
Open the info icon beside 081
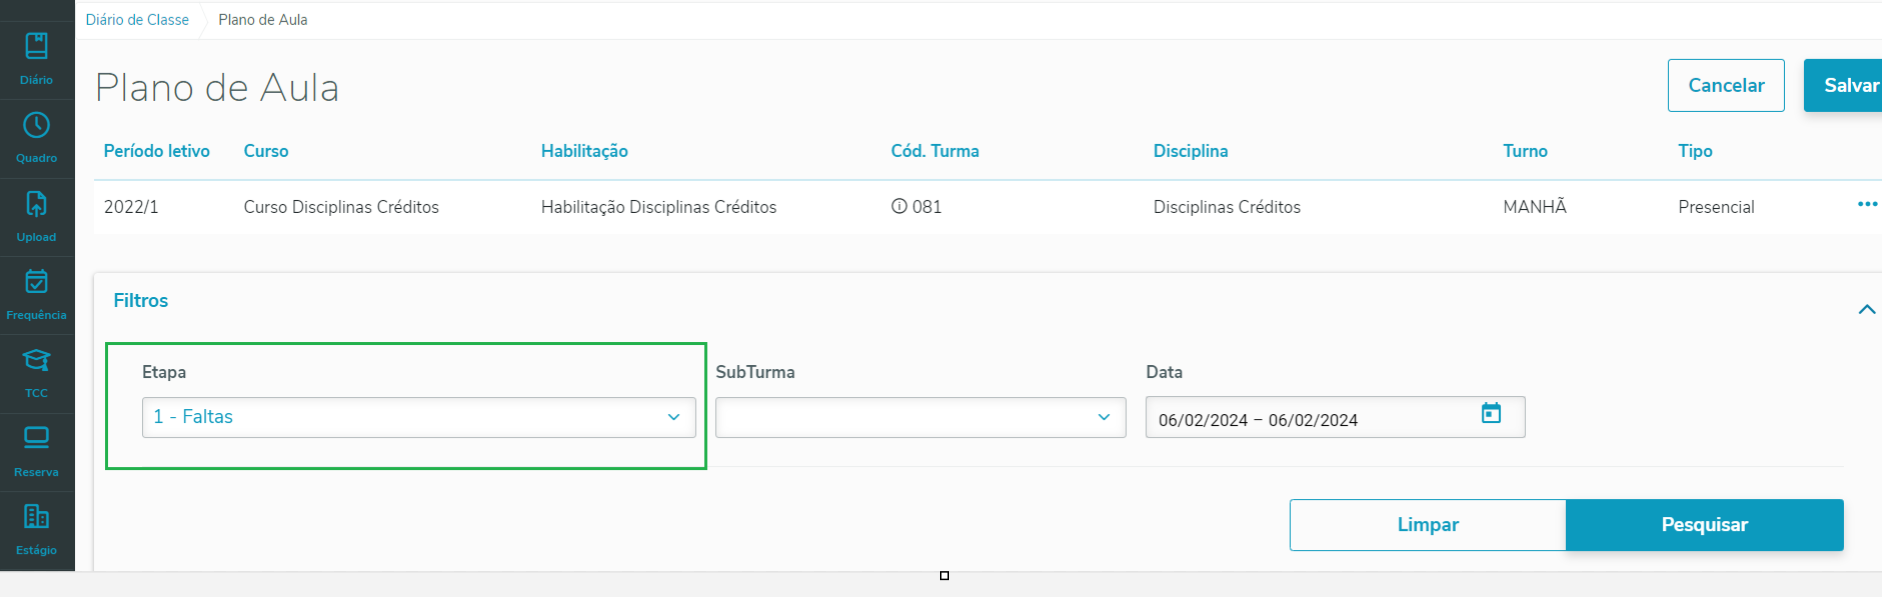pos(899,206)
